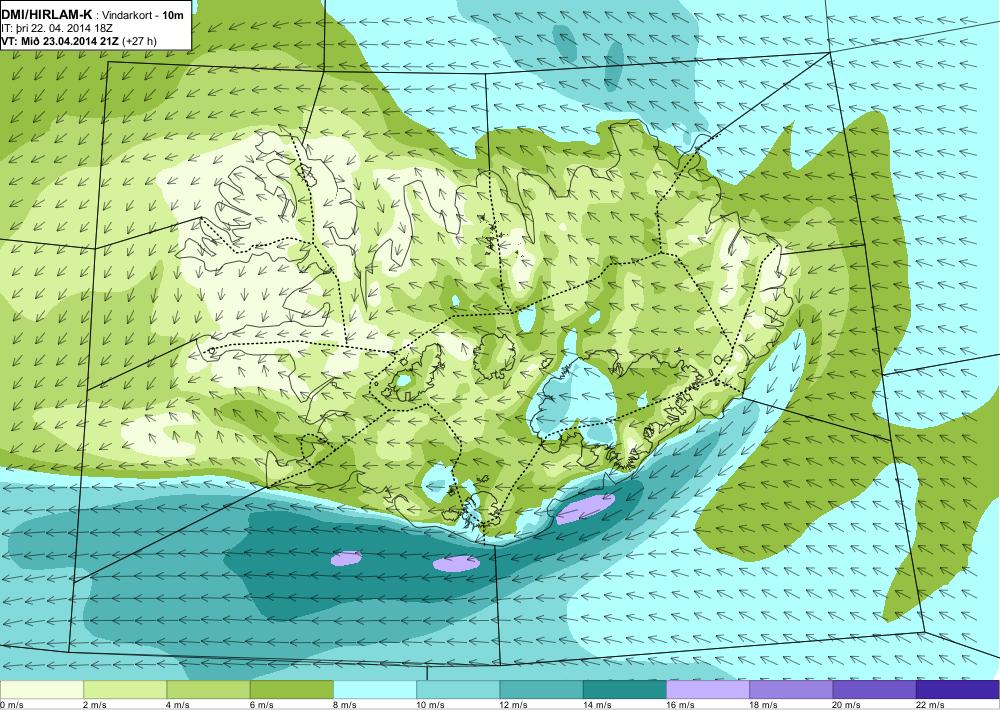Click the "2 m/s" legend label
The image size is (1000, 710).
tap(95, 704)
